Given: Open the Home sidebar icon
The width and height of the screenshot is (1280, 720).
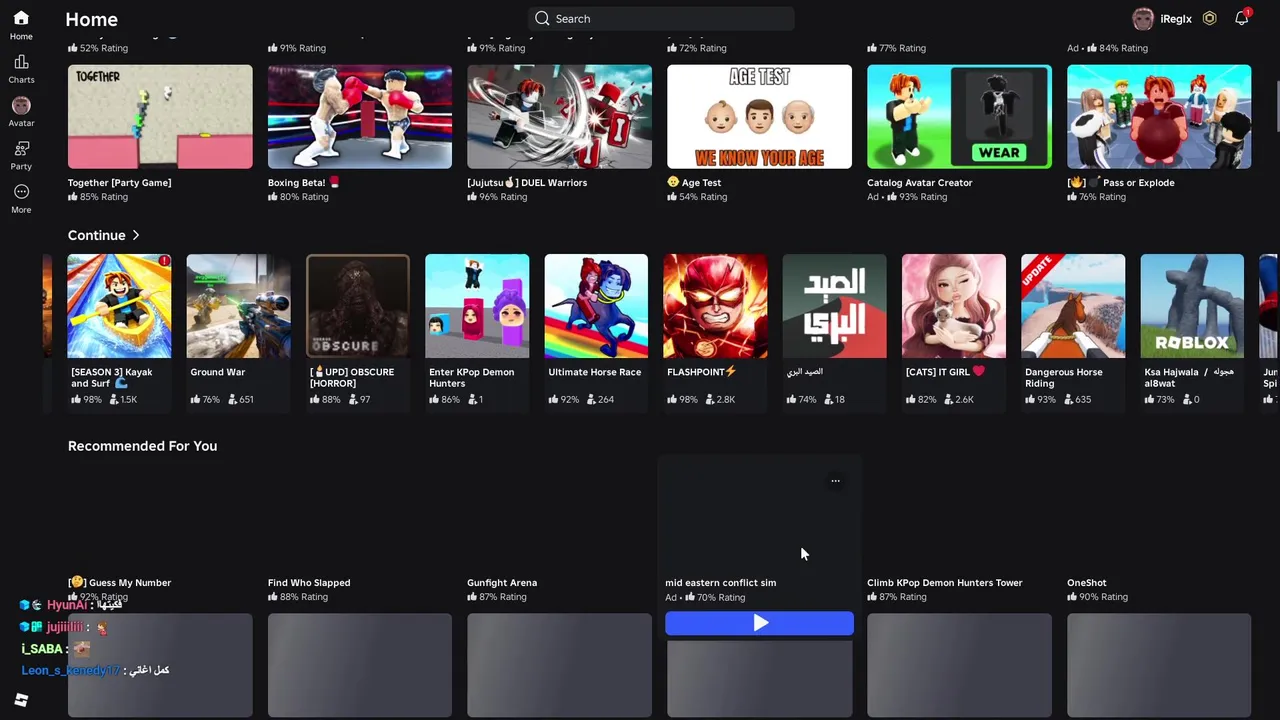Looking at the screenshot, I should [x=21, y=19].
